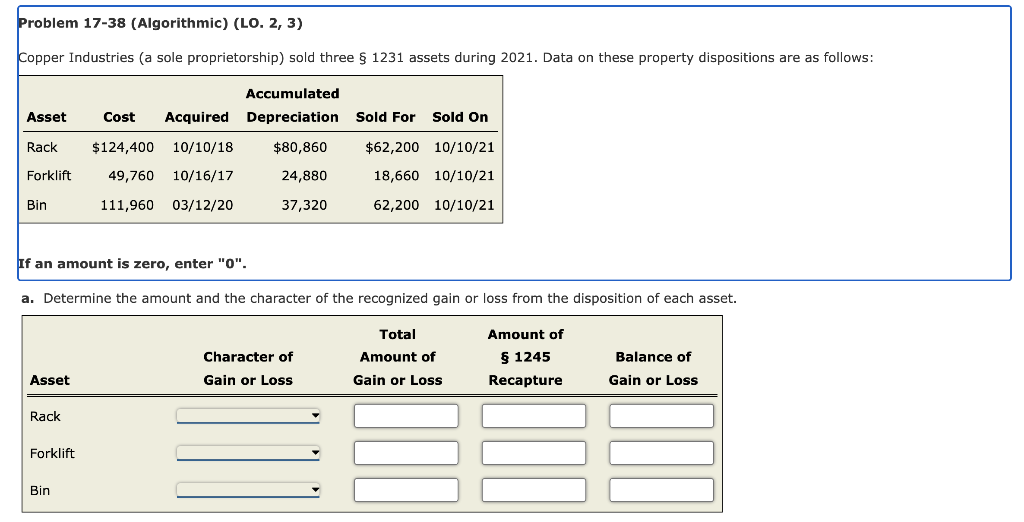Select Bin accumulated depreciation 37,320
This screenshot has height=522, width=1024.
(304, 205)
